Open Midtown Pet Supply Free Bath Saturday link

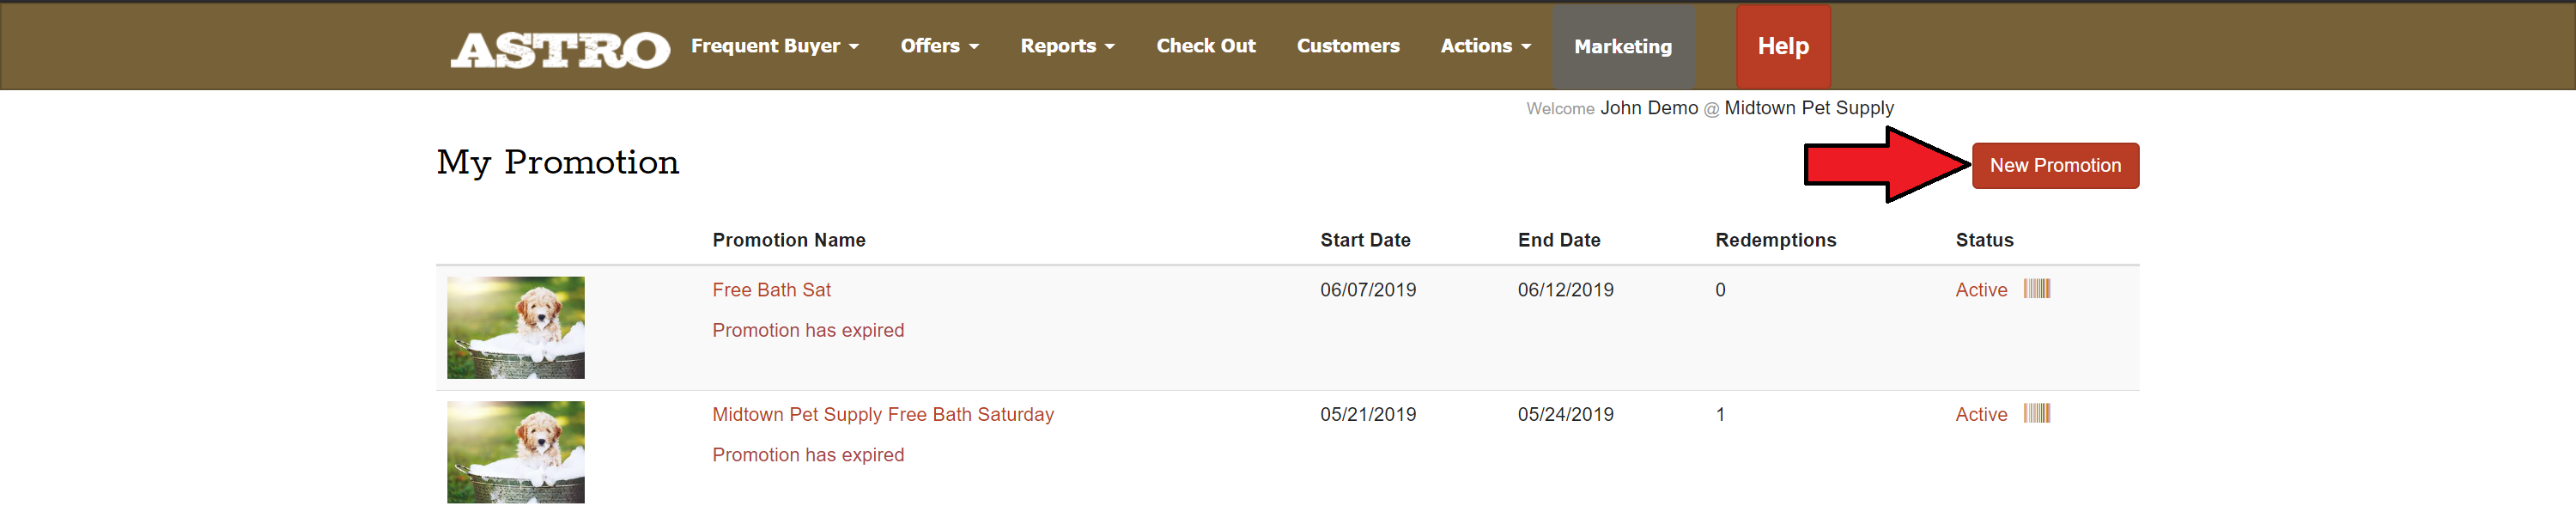[882, 414]
